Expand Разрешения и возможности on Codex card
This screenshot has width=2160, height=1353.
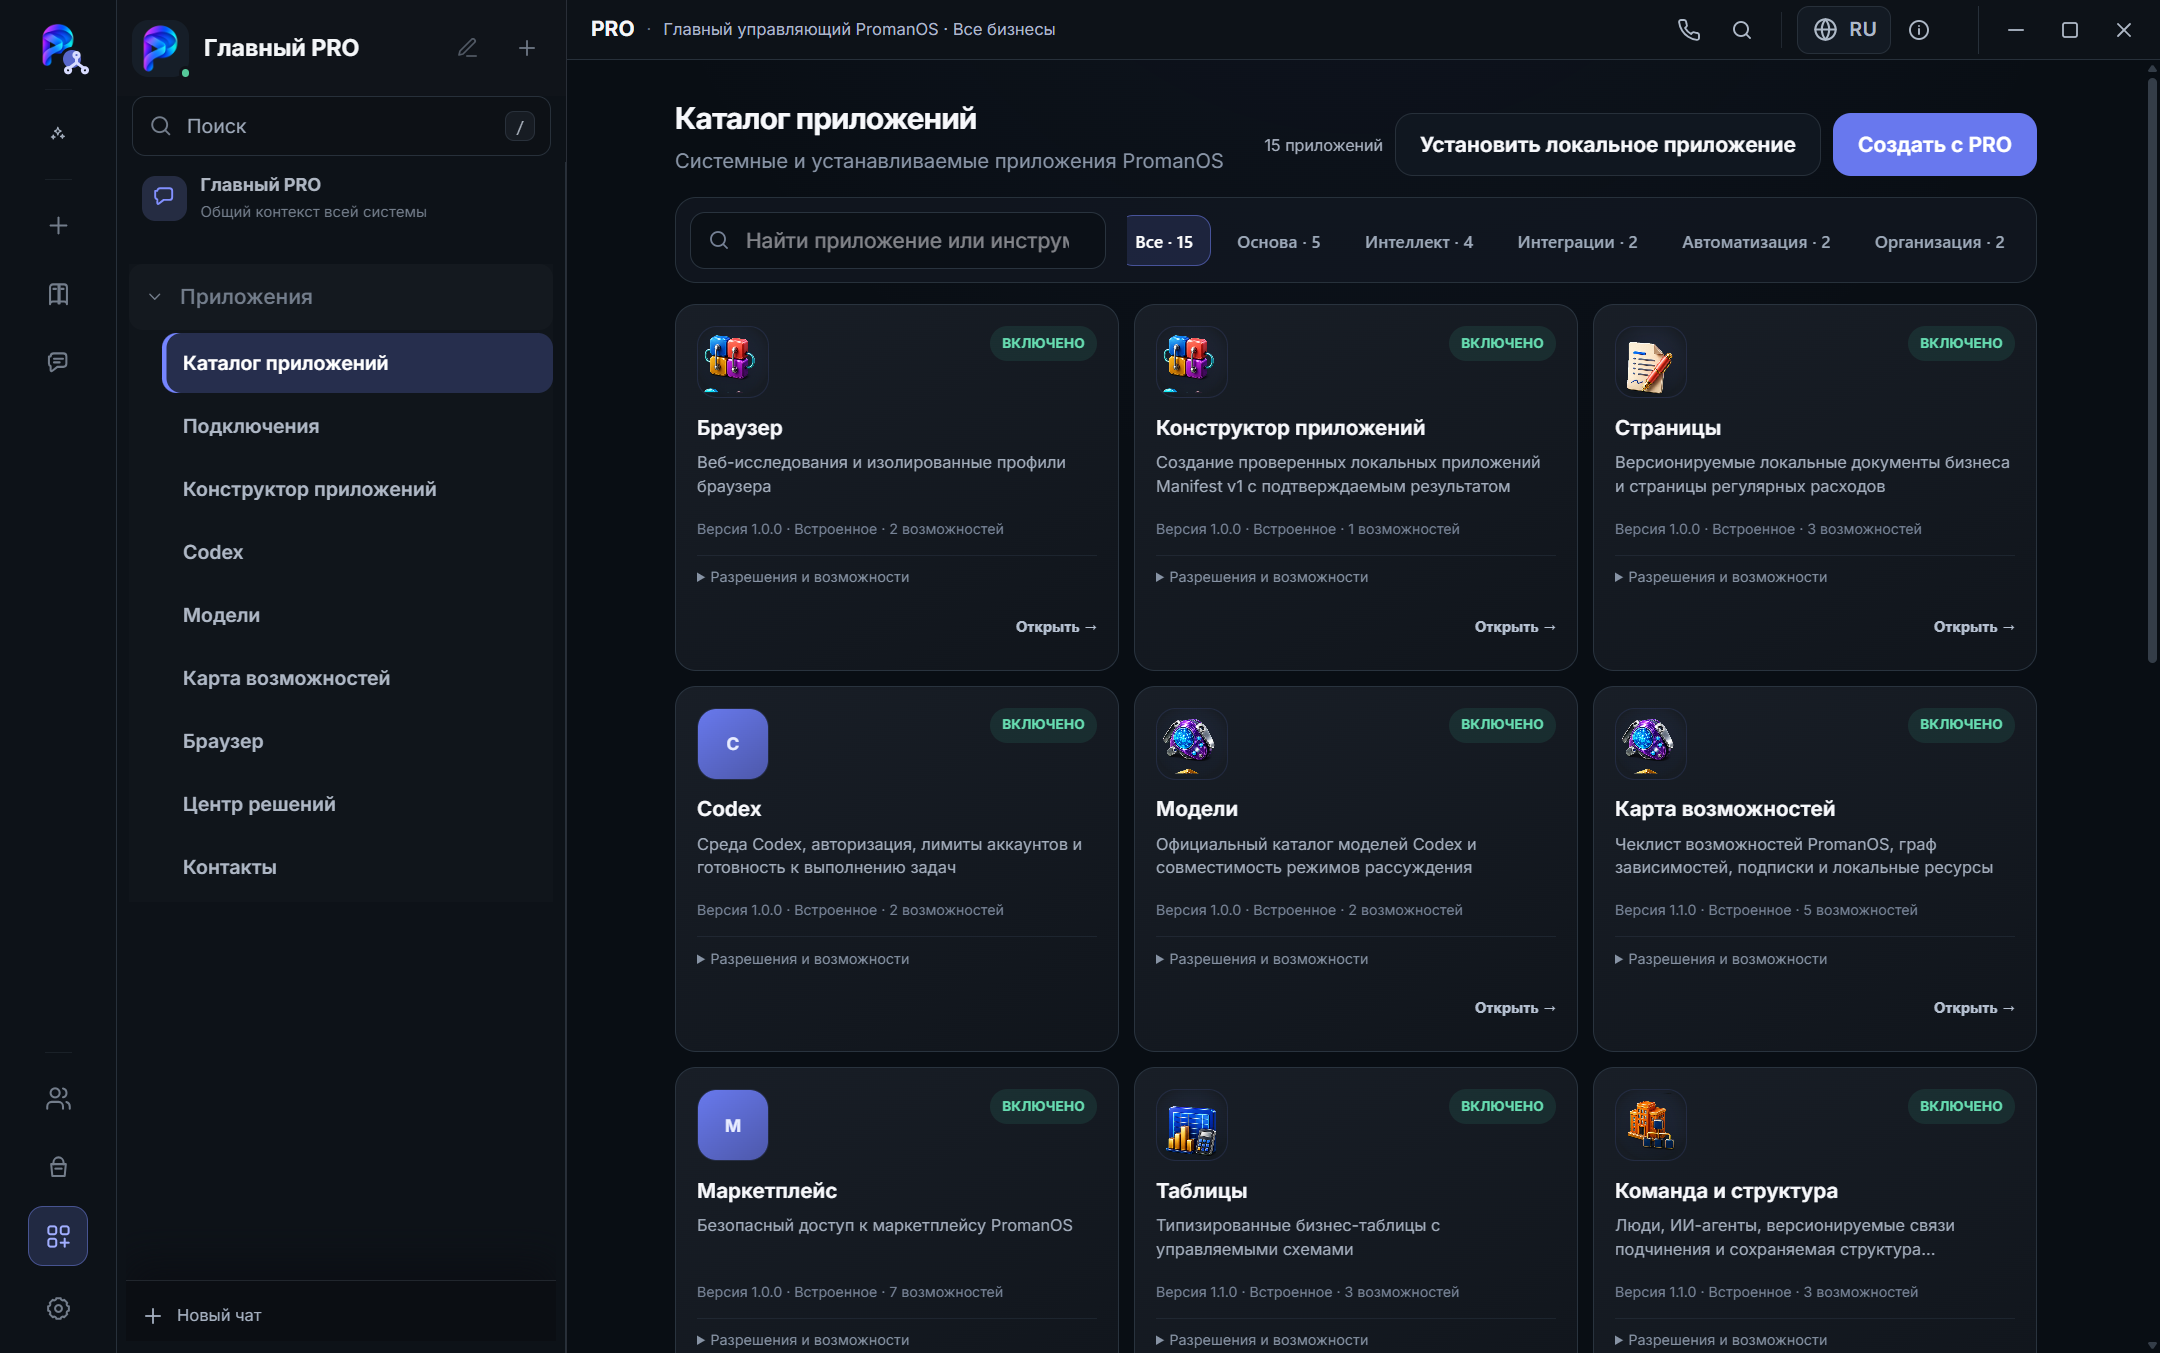coord(803,959)
